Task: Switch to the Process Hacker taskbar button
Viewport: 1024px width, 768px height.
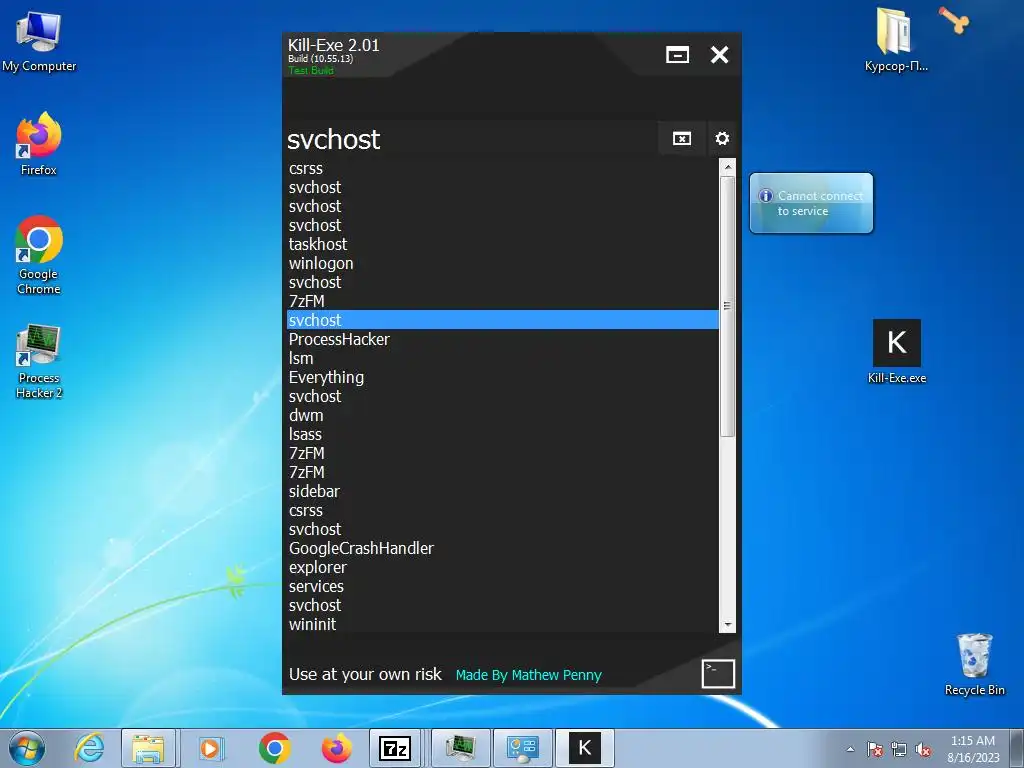Action: click(x=460, y=748)
